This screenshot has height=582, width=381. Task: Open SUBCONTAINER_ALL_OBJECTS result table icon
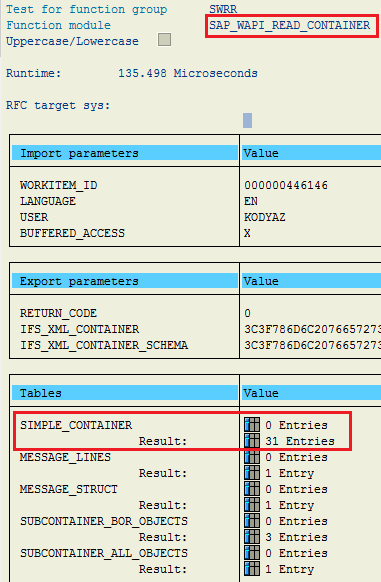[252, 569]
